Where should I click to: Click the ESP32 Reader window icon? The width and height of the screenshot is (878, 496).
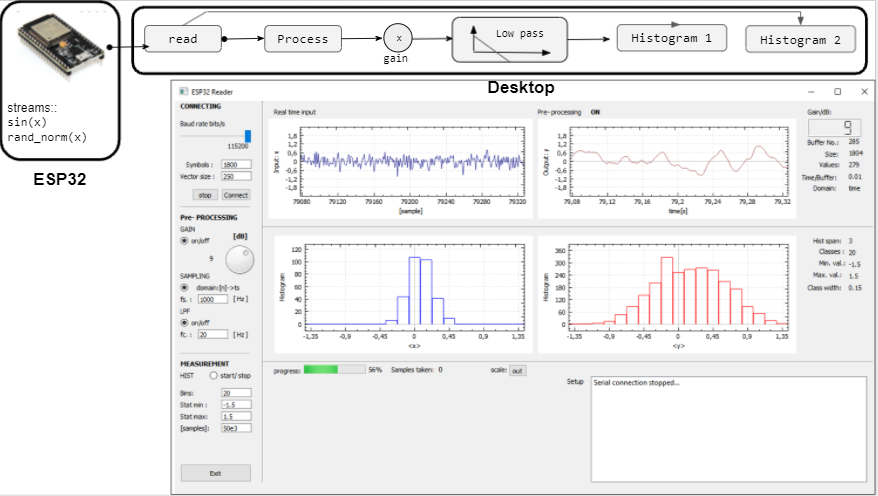[x=184, y=91]
